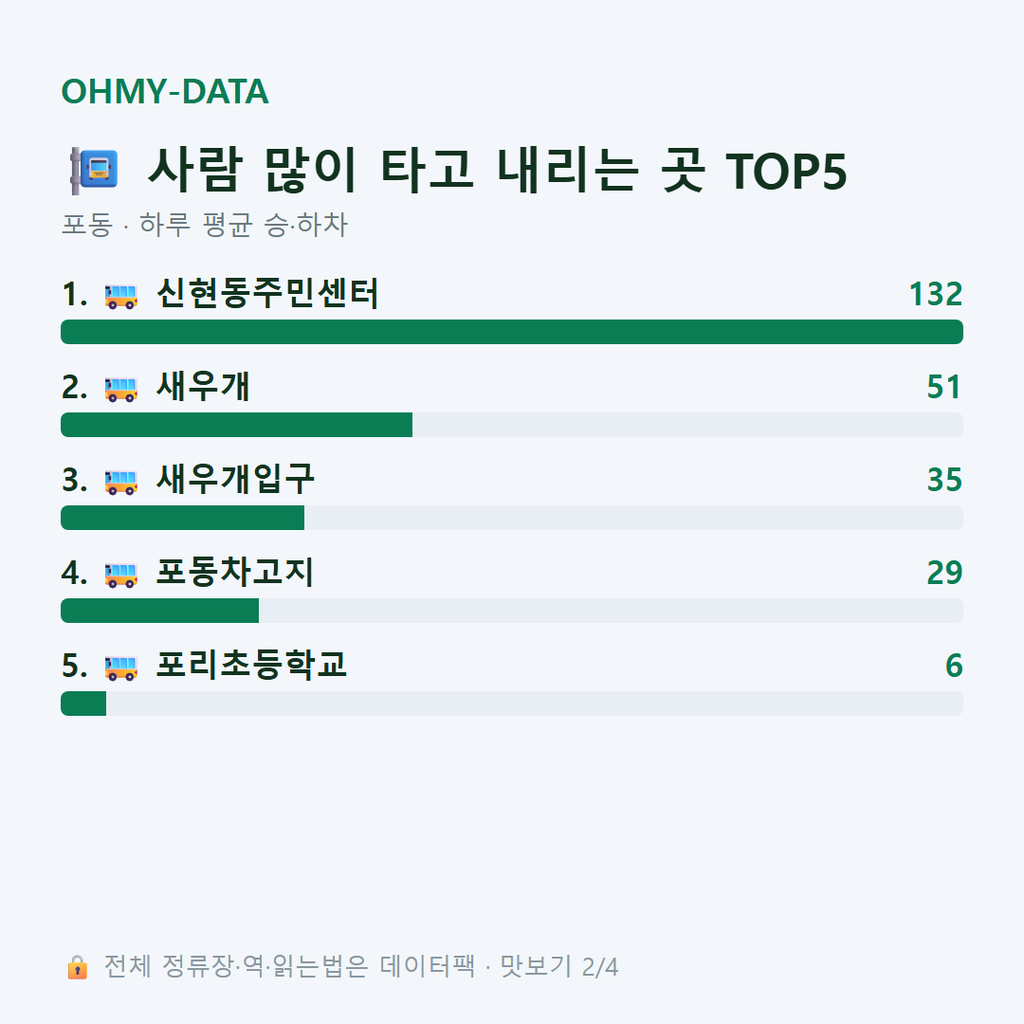Click the 새우개입구 progress bar
The width and height of the screenshot is (1024, 1024).
coord(512,517)
